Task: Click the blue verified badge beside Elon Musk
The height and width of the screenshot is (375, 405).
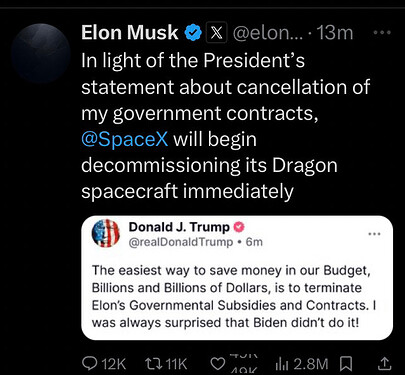Action: pos(193,33)
